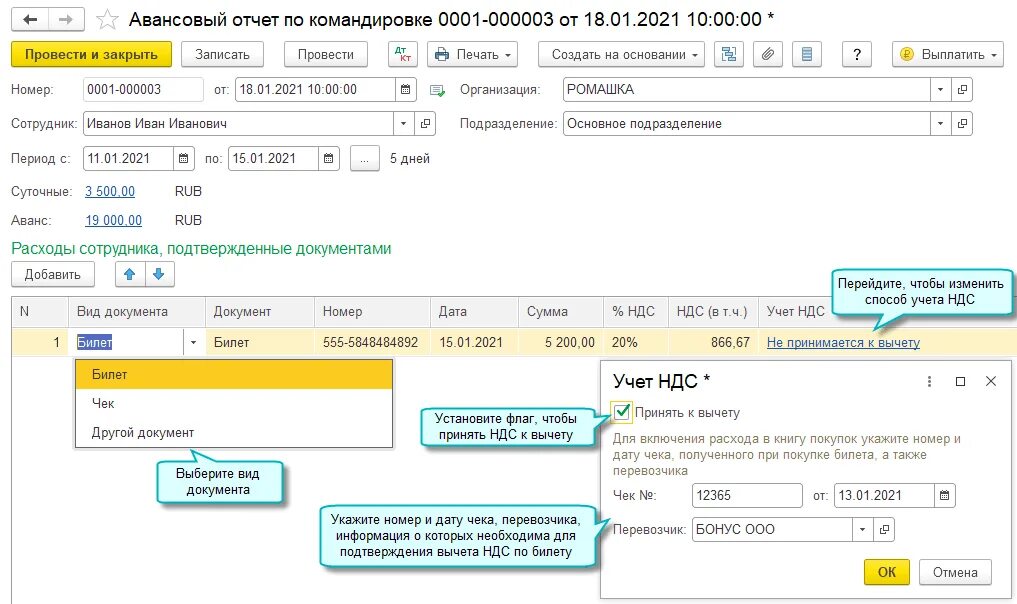Screen dimensions: 1017x604
Task: Click the Провести button
Action: (326, 54)
